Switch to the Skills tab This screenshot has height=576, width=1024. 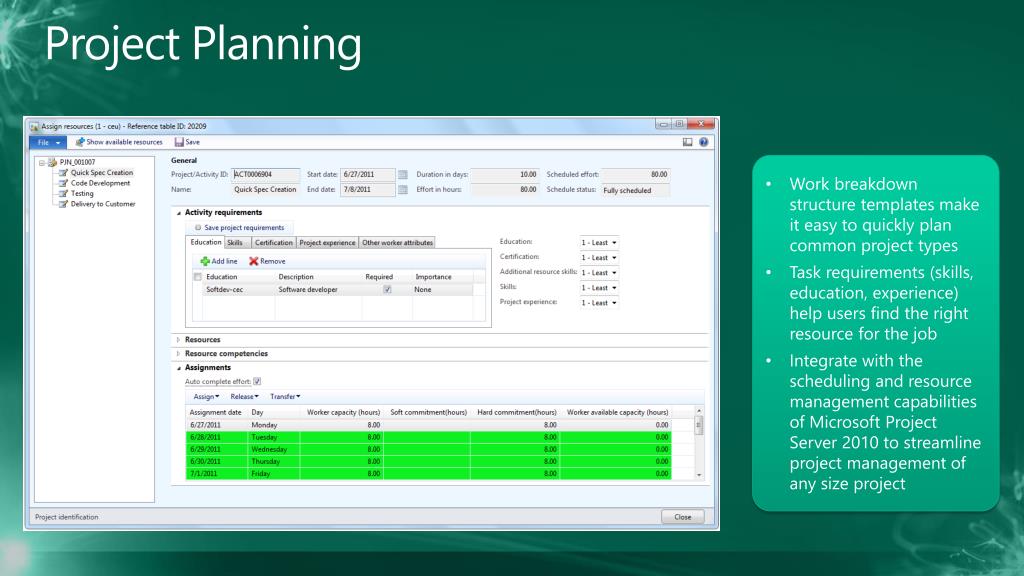pyautogui.click(x=235, y=243)
